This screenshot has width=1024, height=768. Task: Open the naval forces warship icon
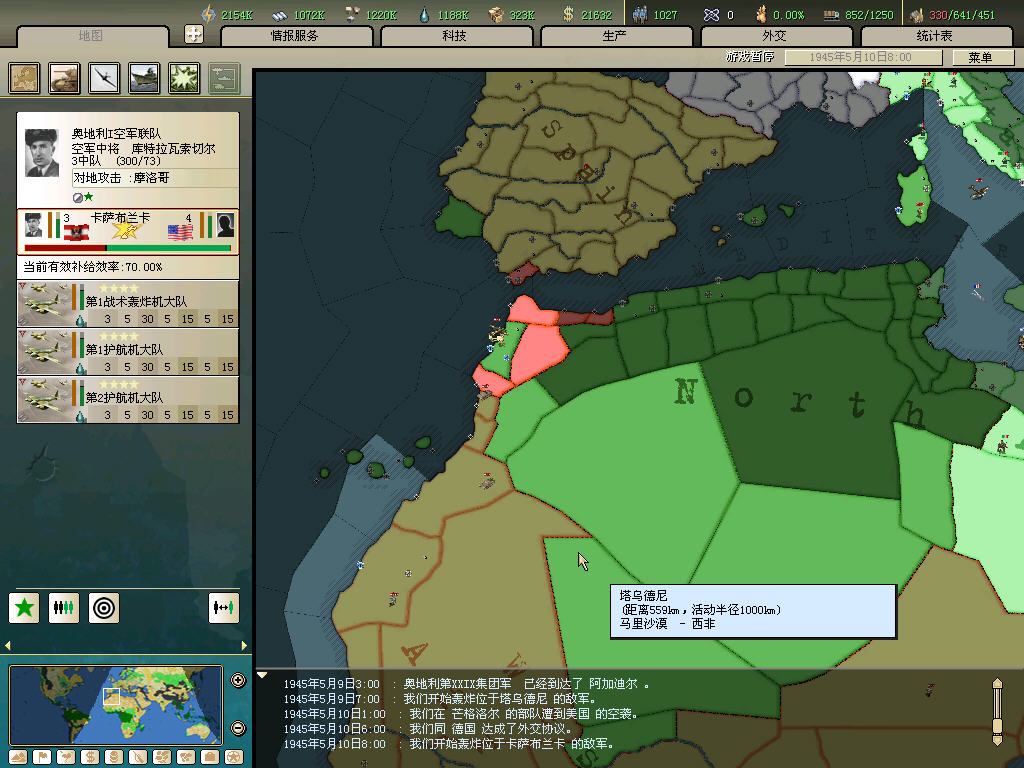pyautogui.click(x=144, y=78)
